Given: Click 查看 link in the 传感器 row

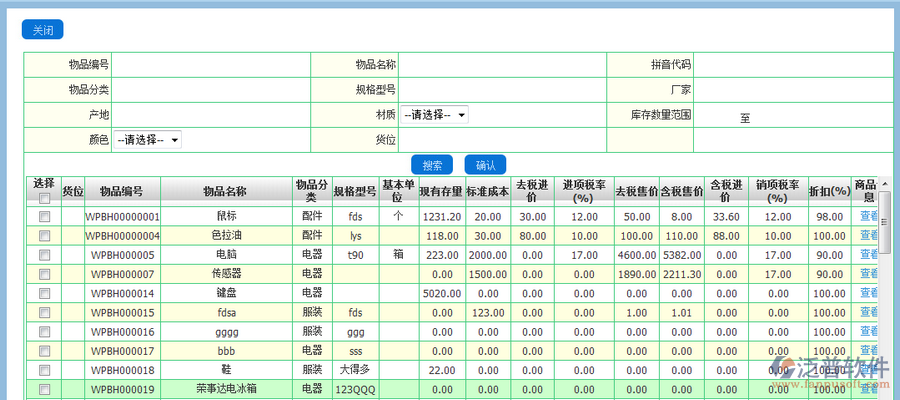Looking at the screenshot, I should 868,274.
